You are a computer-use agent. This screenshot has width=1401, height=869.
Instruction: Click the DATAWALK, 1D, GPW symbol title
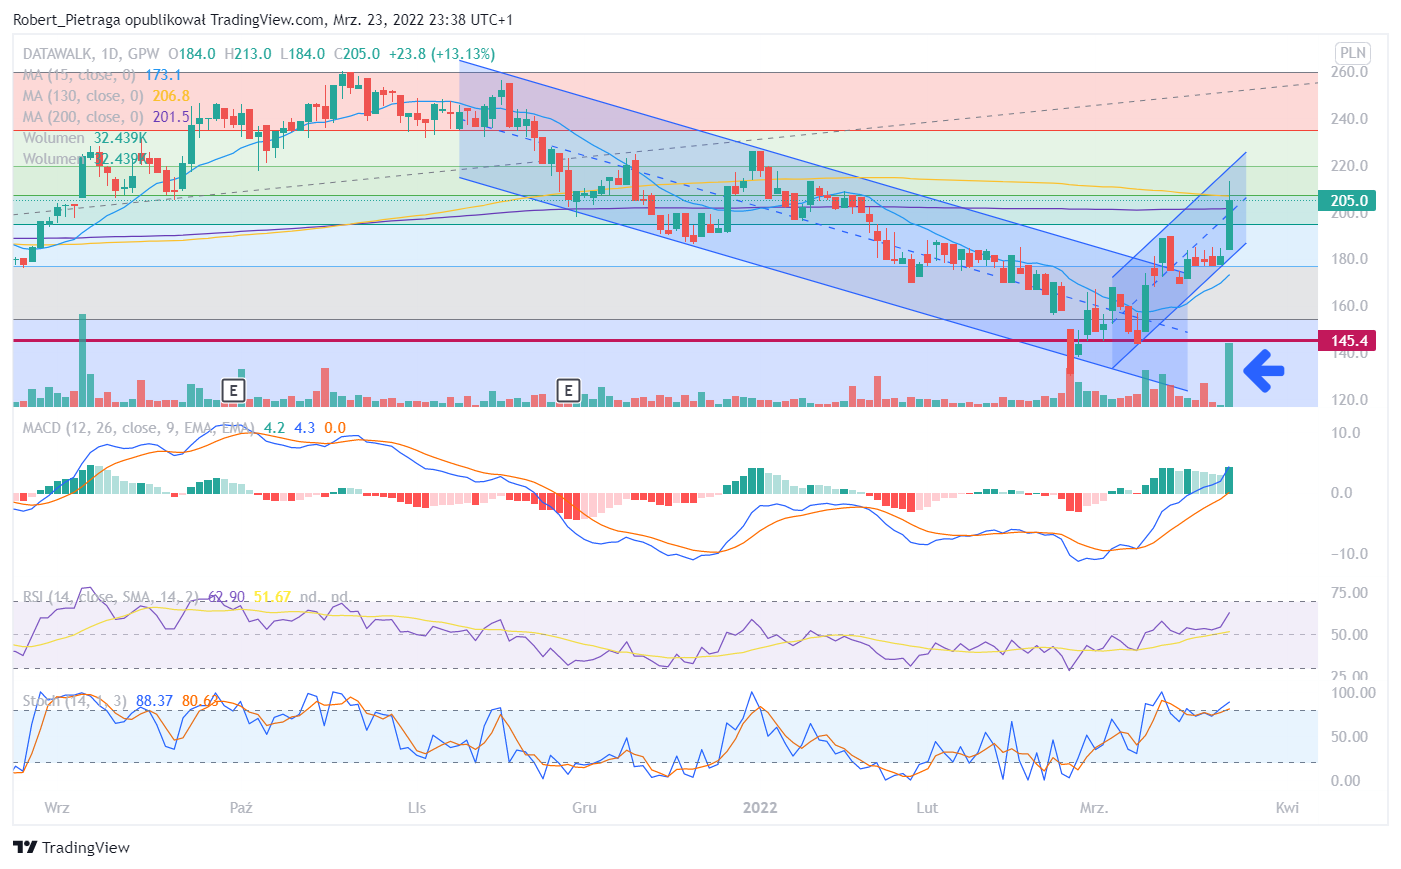pyautogui.click(x=91, y=54)
